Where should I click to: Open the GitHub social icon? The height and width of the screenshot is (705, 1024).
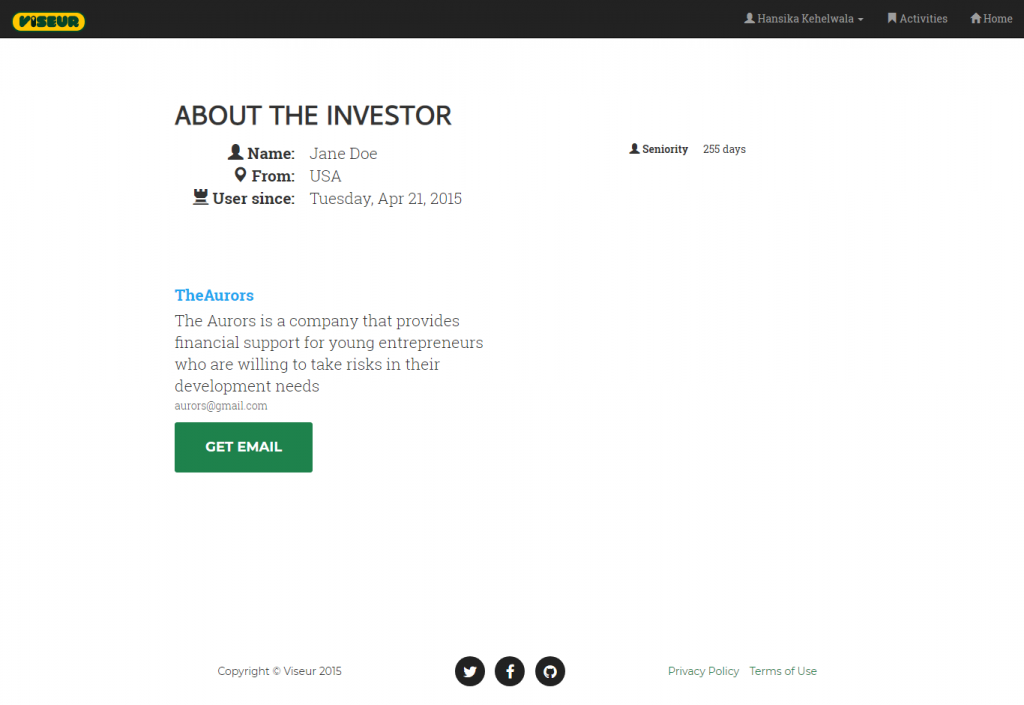tap(550, 671)
